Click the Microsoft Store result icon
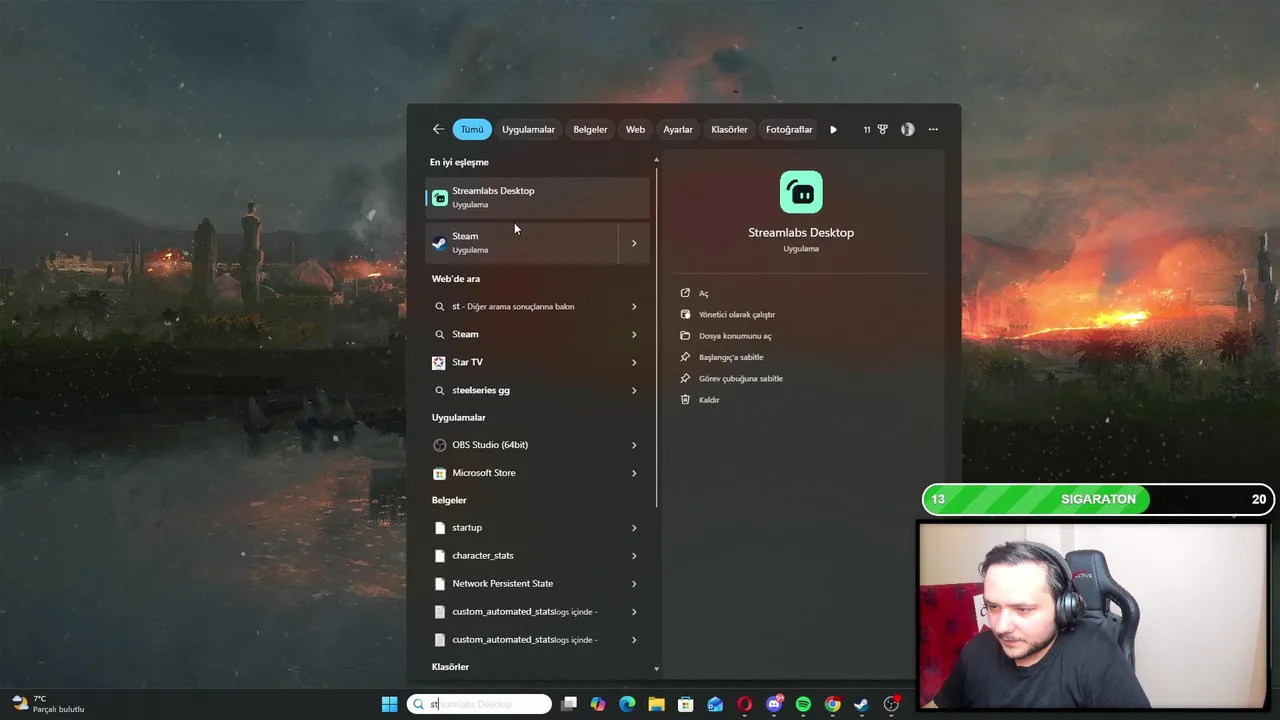The height and width of the screenshot is (720, 1280). point(440,473)
